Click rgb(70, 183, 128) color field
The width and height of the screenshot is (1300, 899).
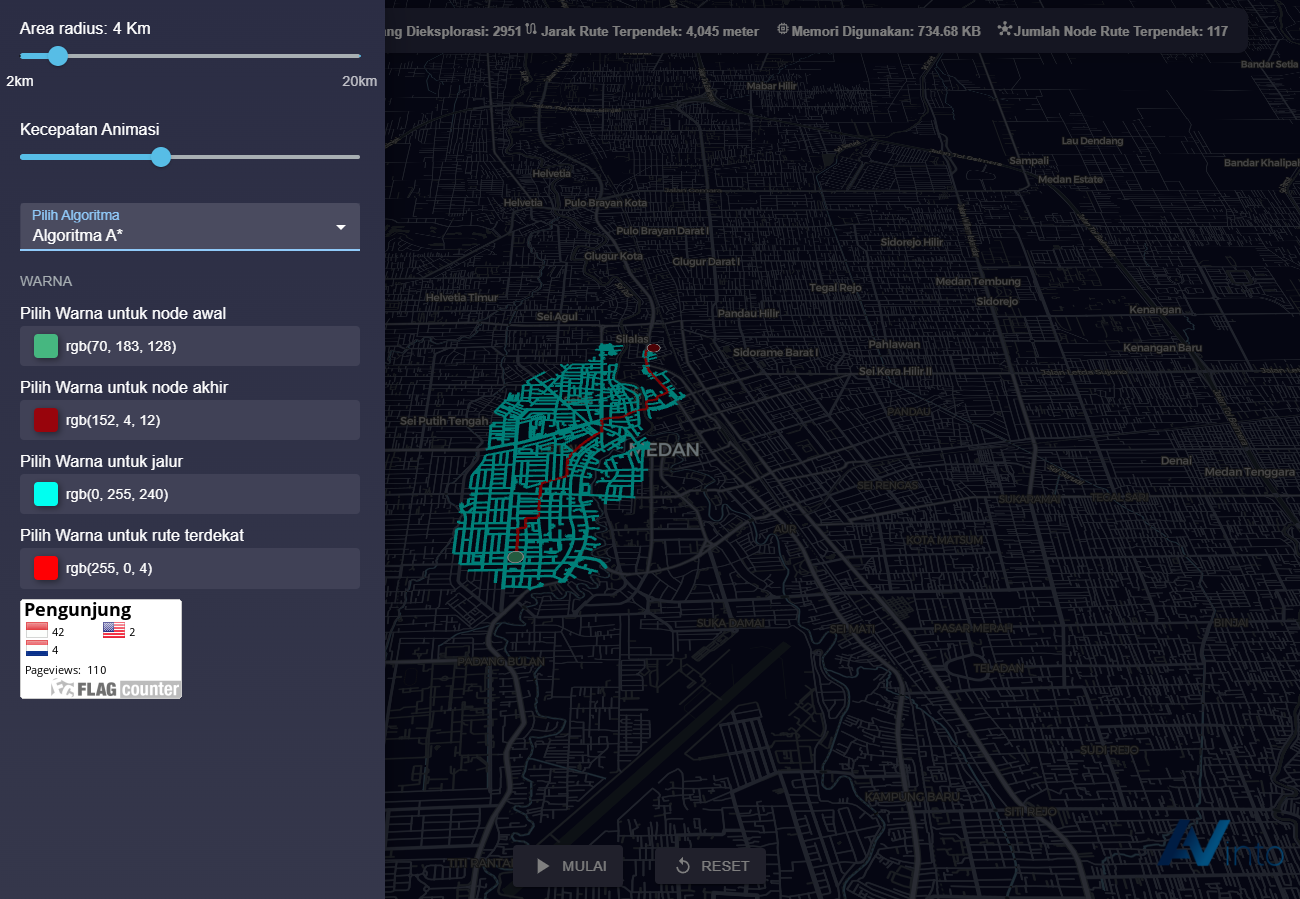(190, 346)
